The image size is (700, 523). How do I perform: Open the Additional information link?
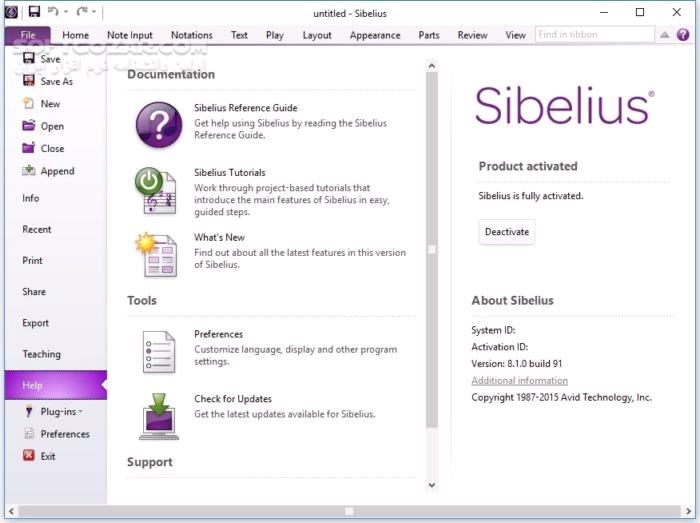click(519, 381)
